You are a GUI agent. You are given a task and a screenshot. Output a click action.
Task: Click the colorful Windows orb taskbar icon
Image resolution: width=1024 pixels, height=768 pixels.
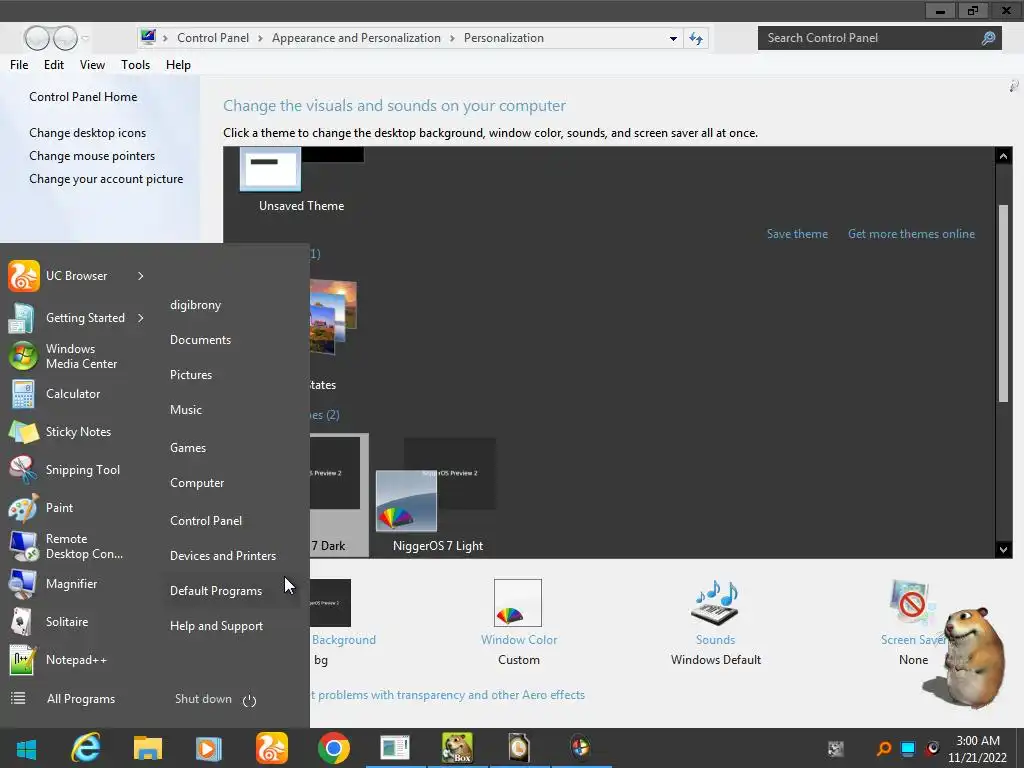[581, 747]
